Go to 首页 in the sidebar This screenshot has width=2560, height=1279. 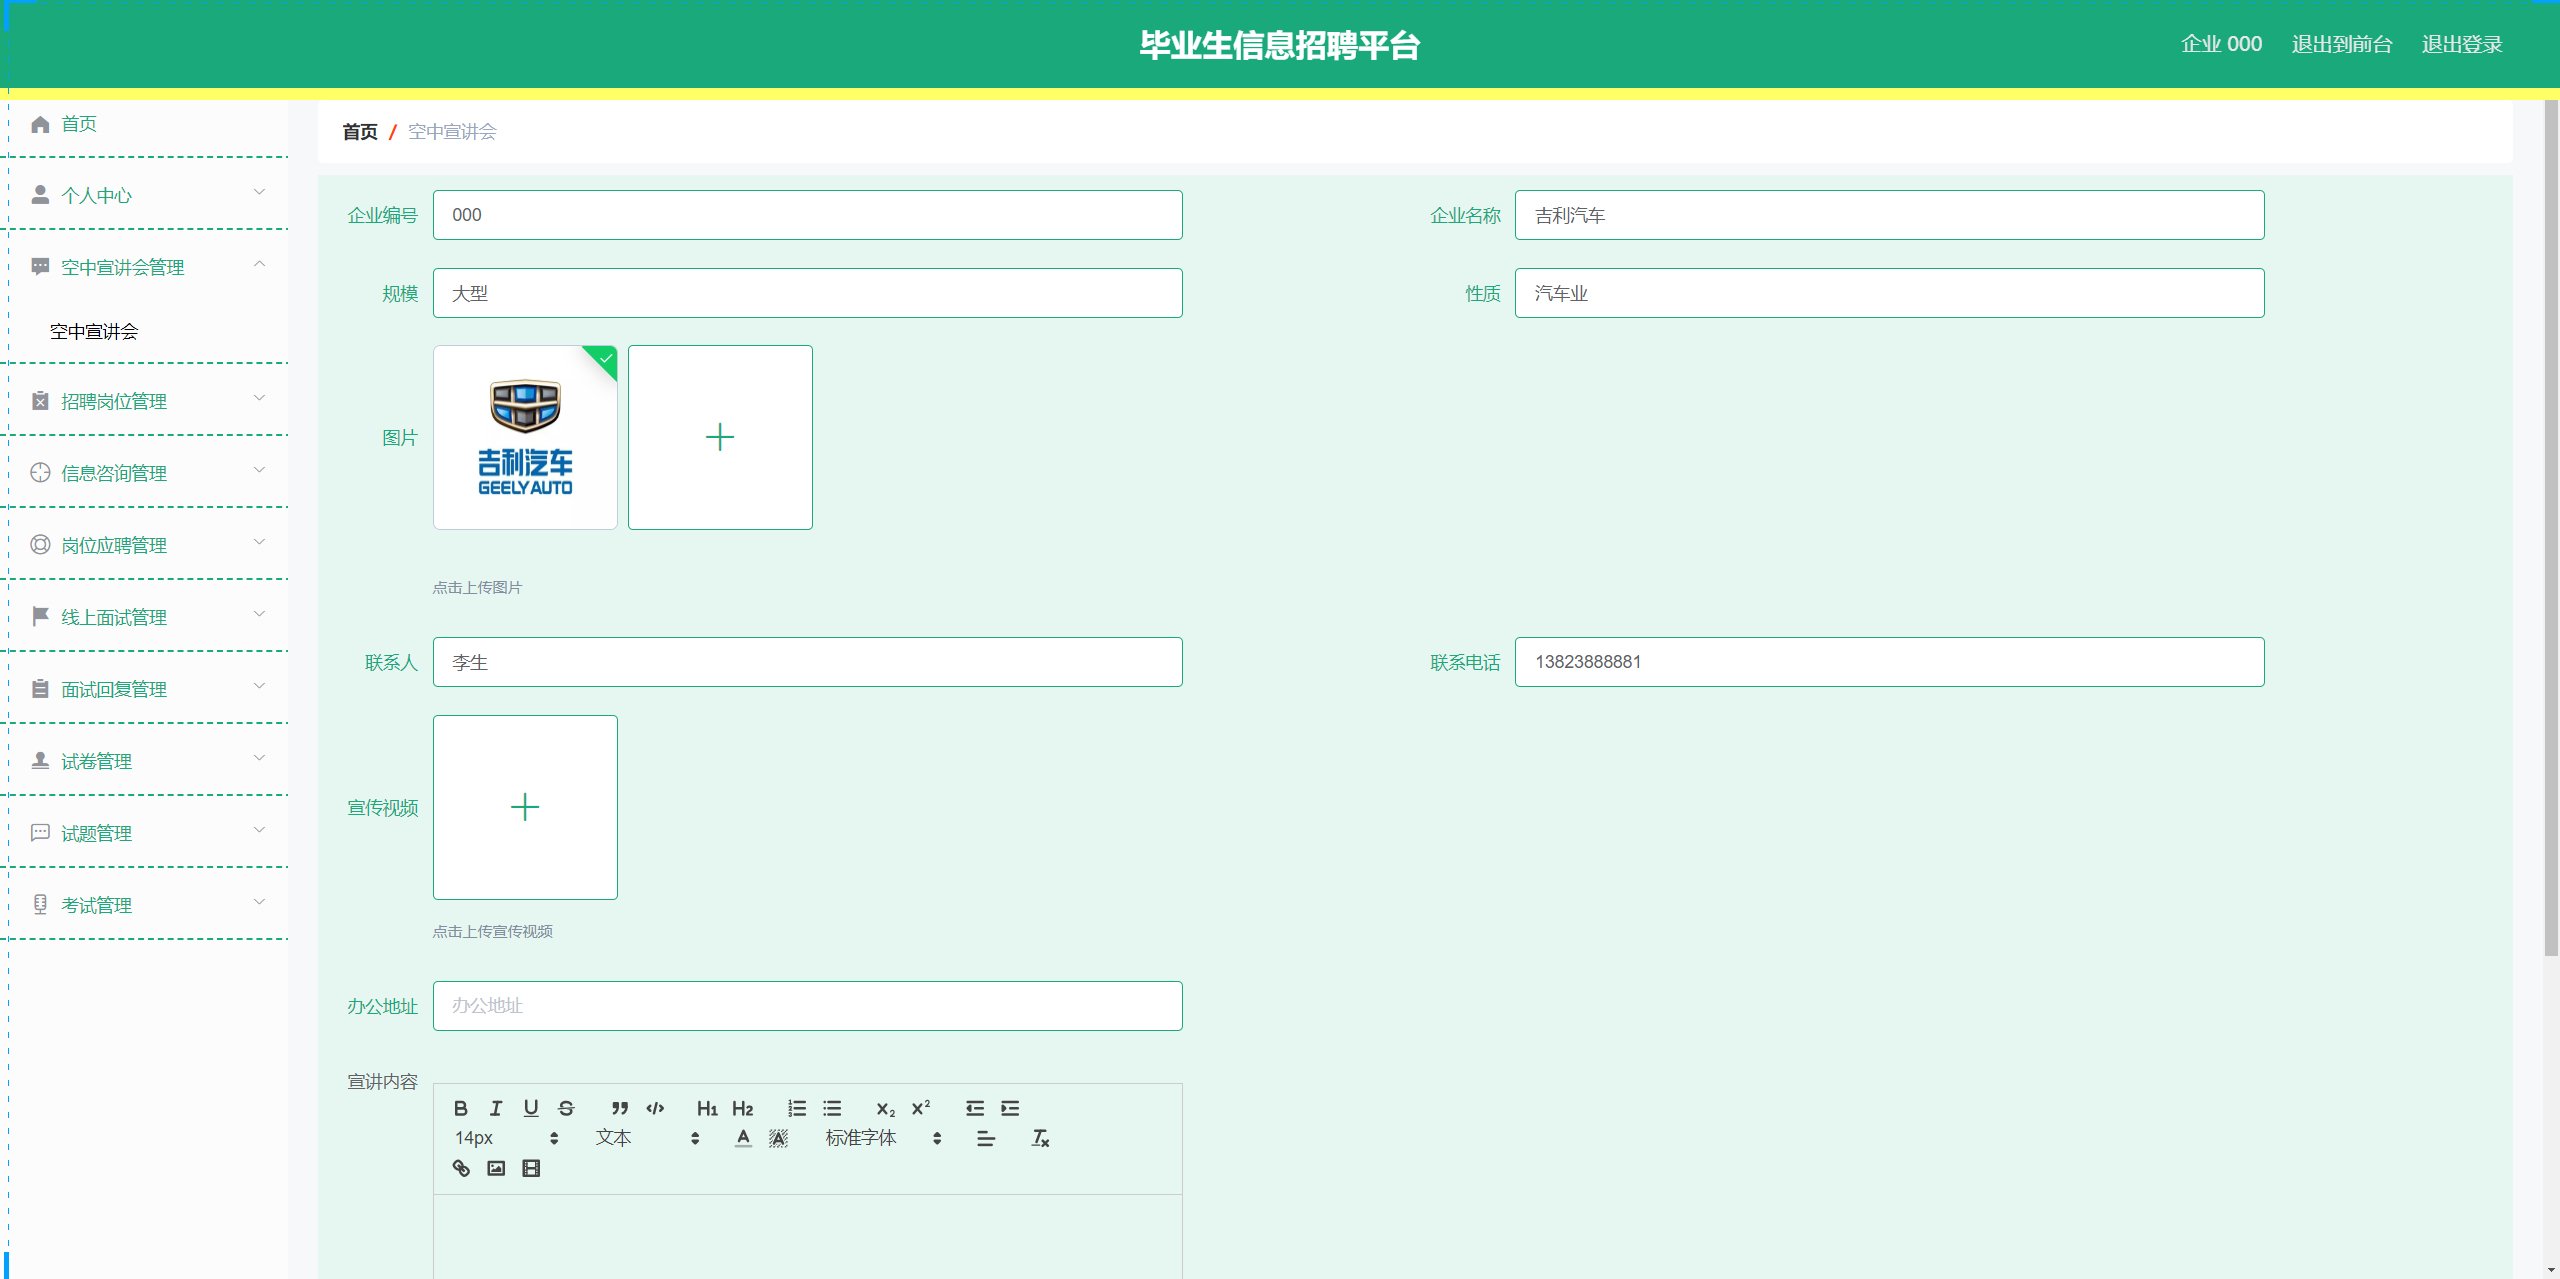click(x=78, y=124)
